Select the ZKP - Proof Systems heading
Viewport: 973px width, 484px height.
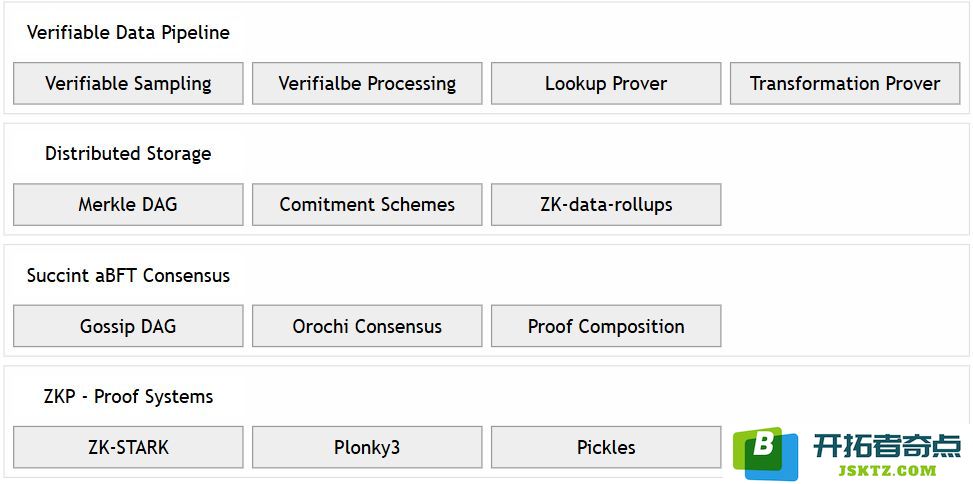tap(128, 396)
